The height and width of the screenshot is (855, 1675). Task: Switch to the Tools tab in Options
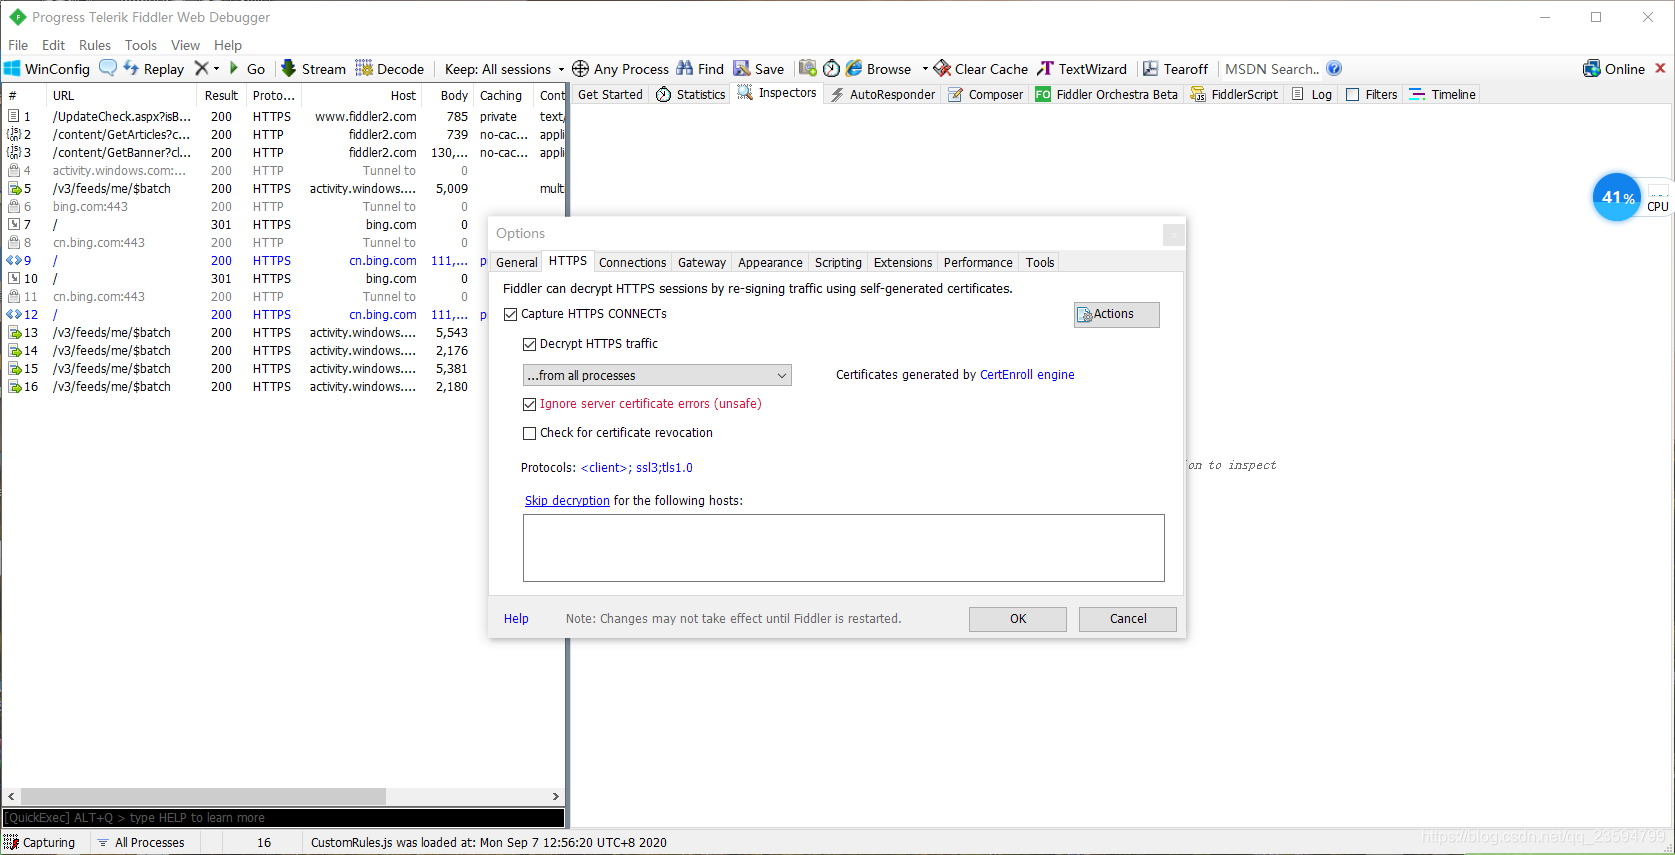pos(1040,262)
